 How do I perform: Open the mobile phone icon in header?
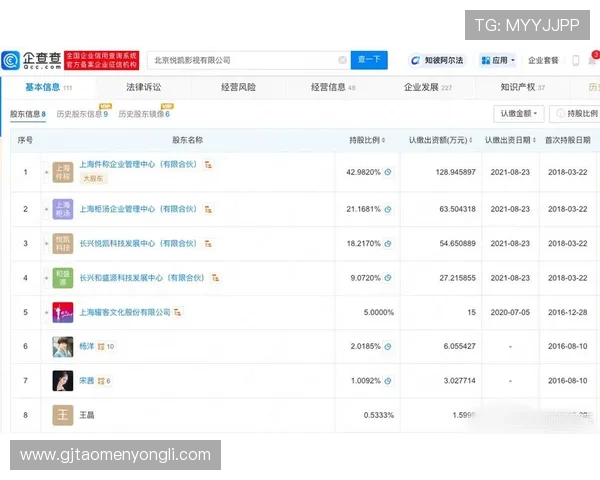[575, 60]
